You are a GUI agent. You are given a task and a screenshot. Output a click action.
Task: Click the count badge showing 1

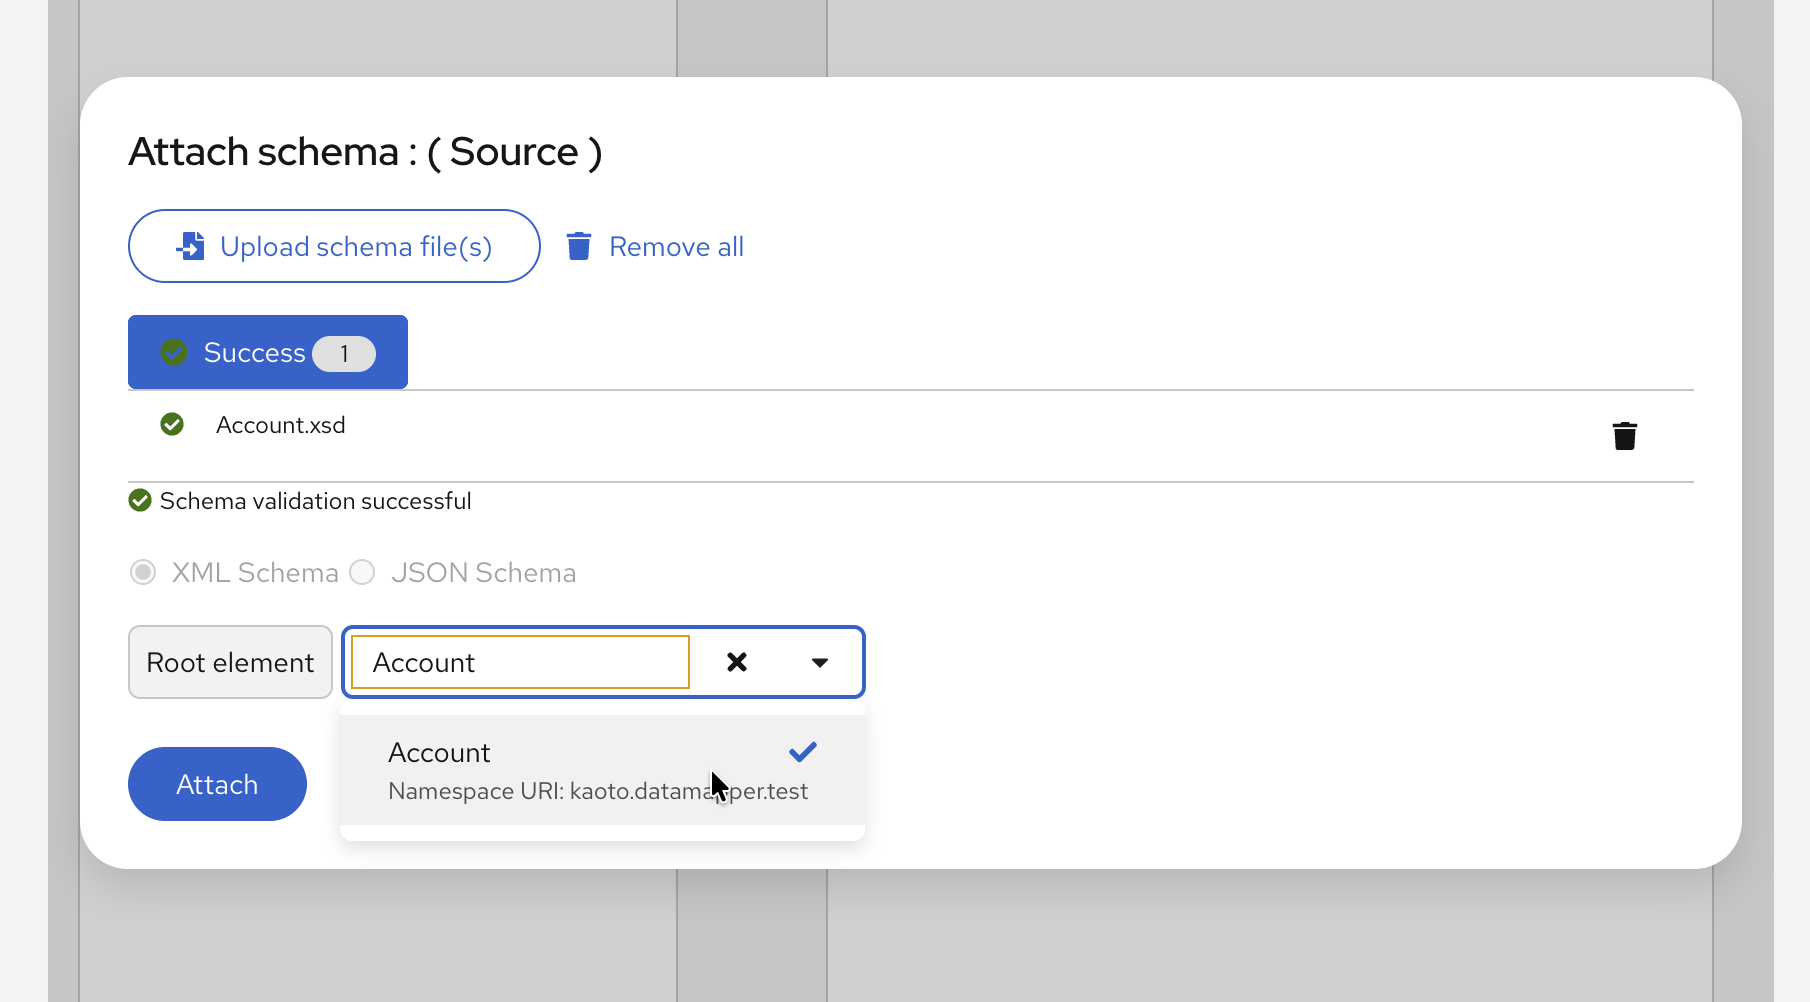coord(345,353)
